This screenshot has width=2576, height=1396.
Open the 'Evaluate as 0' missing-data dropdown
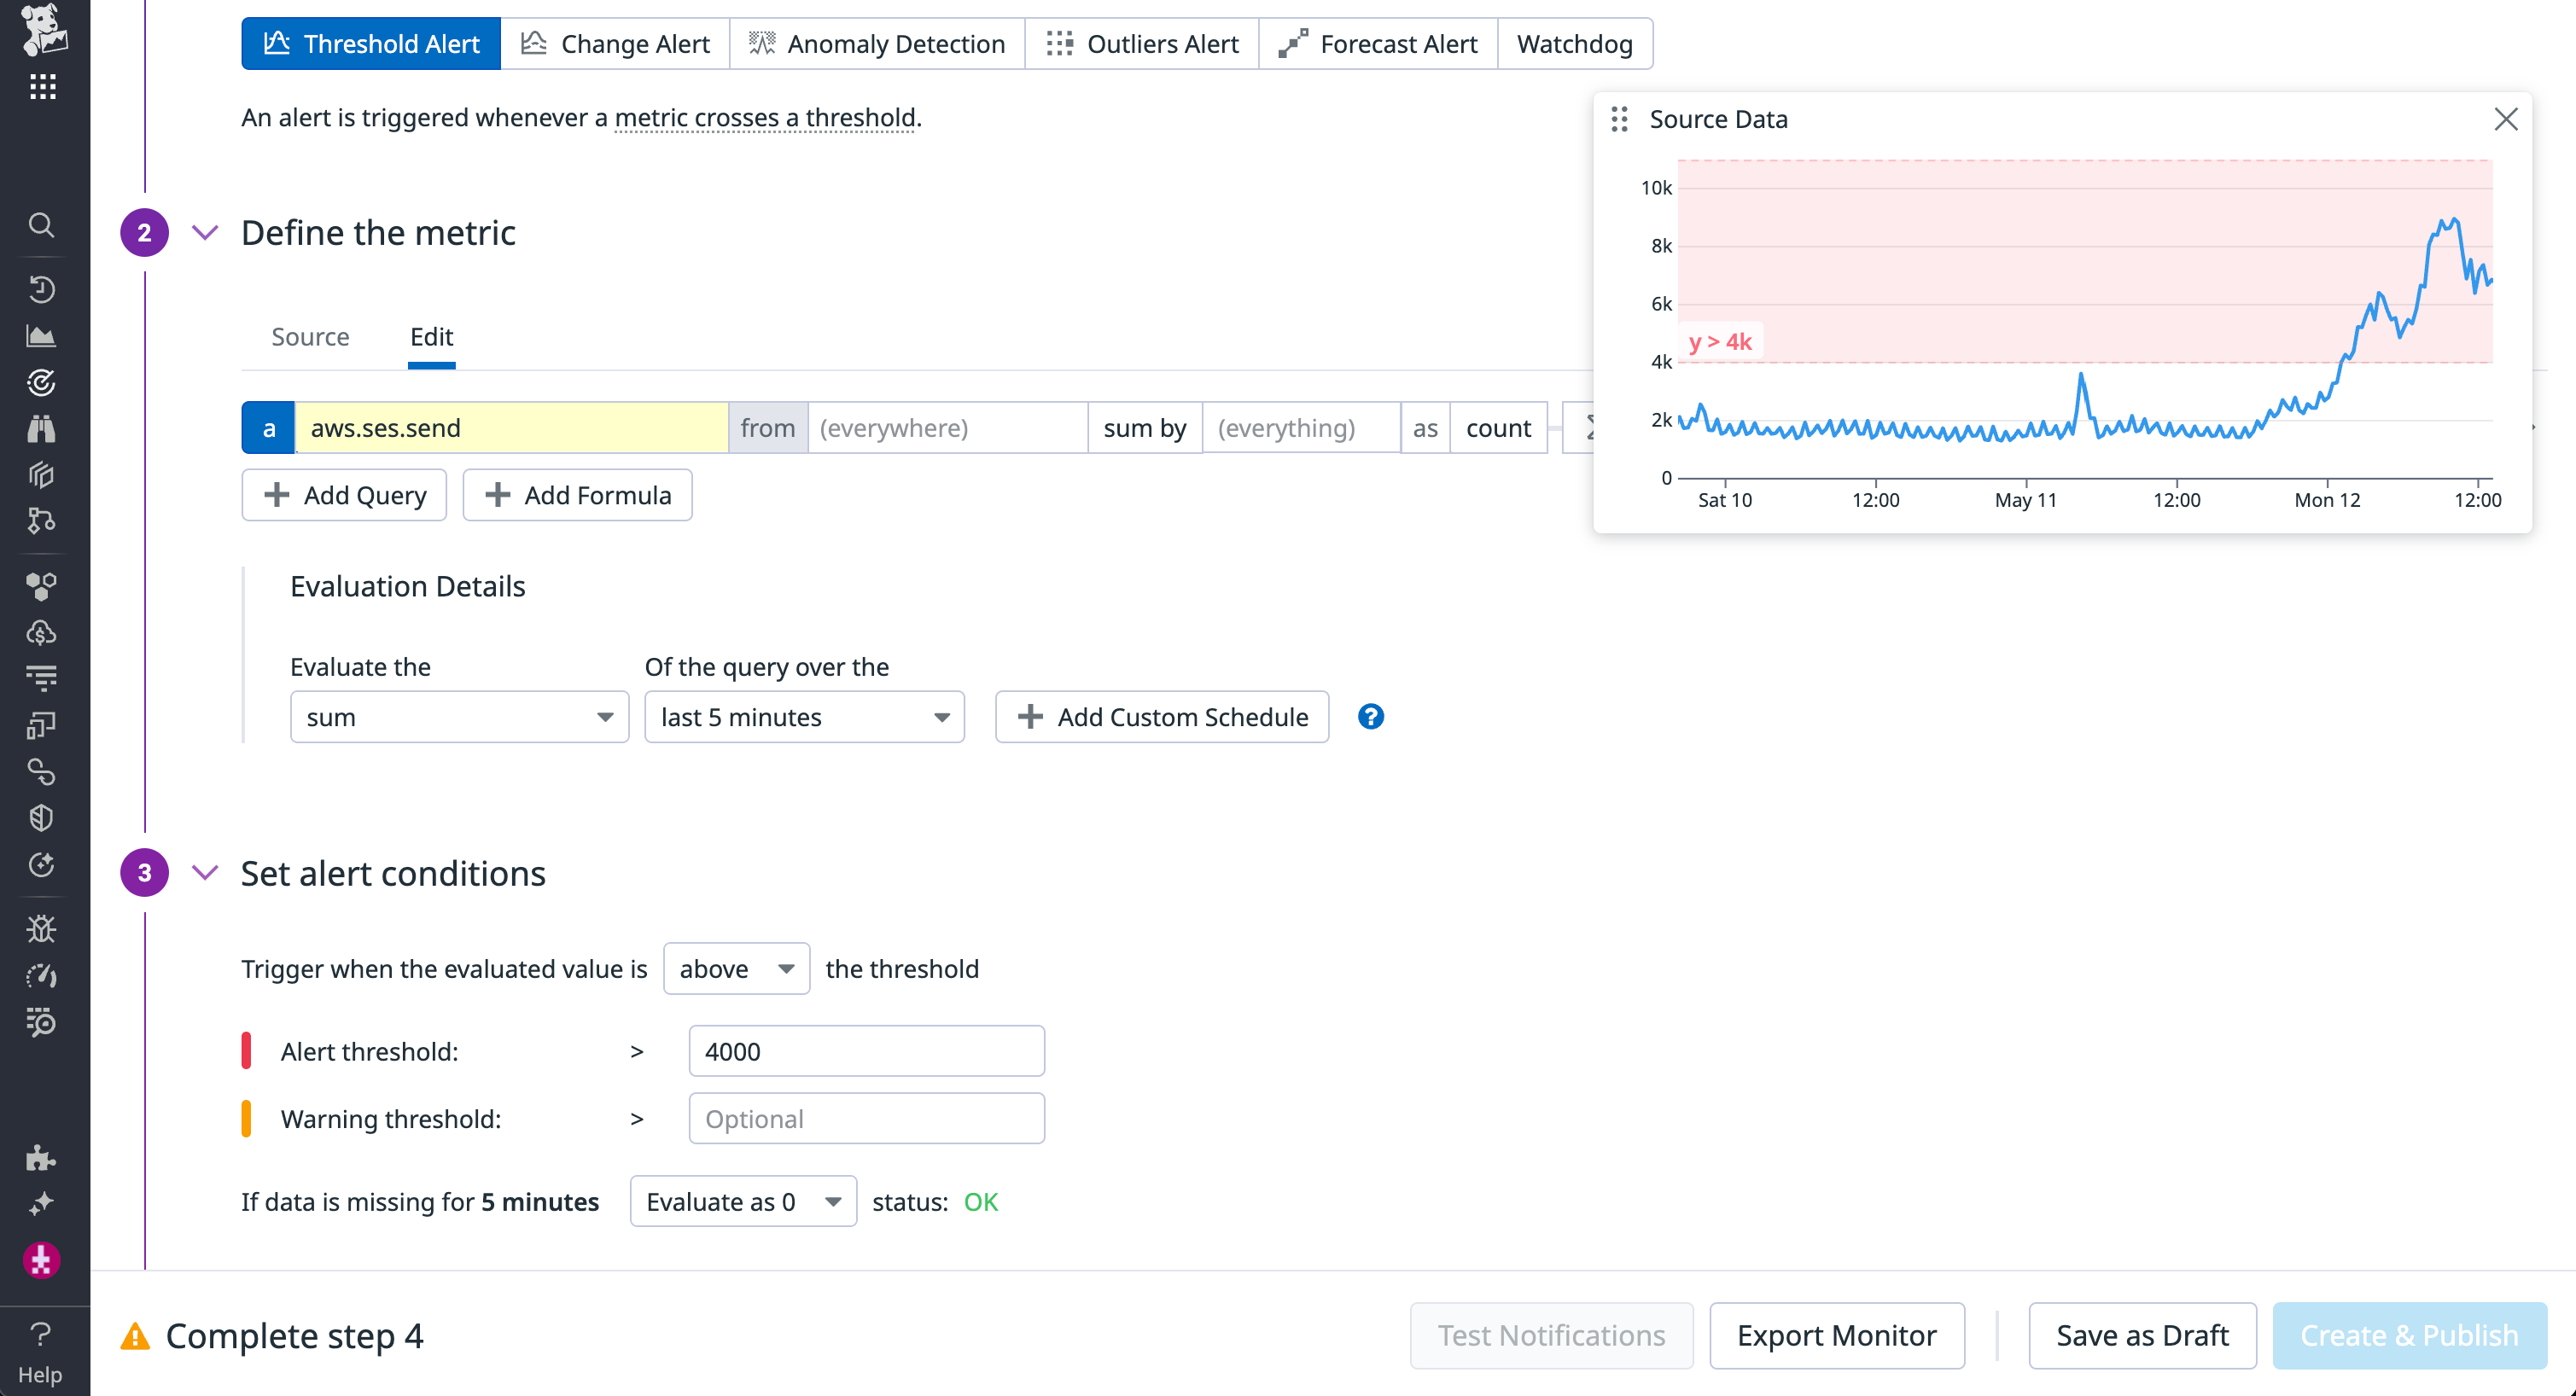(x=742, y=1201)
